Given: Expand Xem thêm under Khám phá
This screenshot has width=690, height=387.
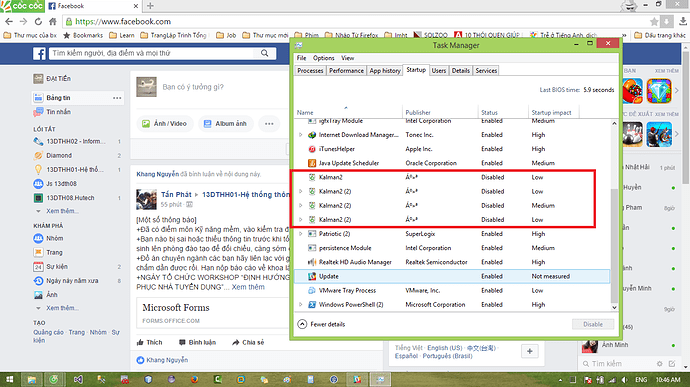Looking at the screenshot, I should 62,308.
